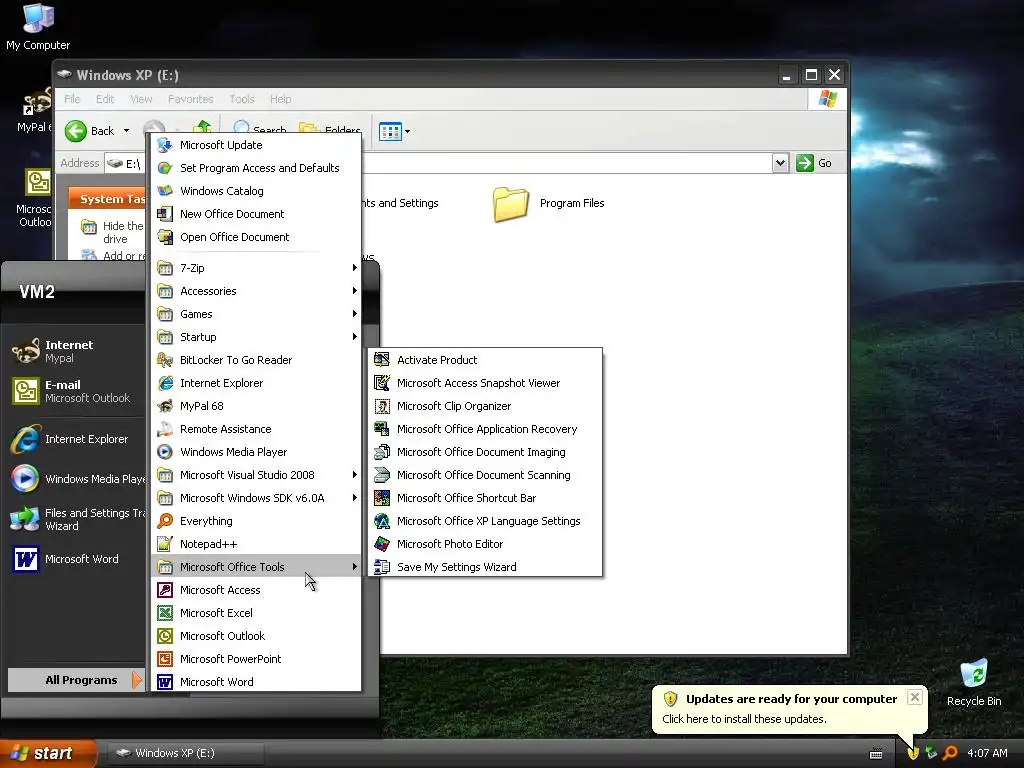Click Open Office Document entry
This screenshot has height=768, width=1024.
[256, 237]
